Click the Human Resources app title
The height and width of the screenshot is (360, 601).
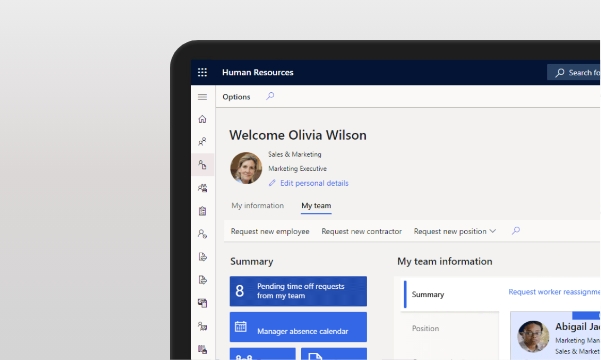click(258, 72)
